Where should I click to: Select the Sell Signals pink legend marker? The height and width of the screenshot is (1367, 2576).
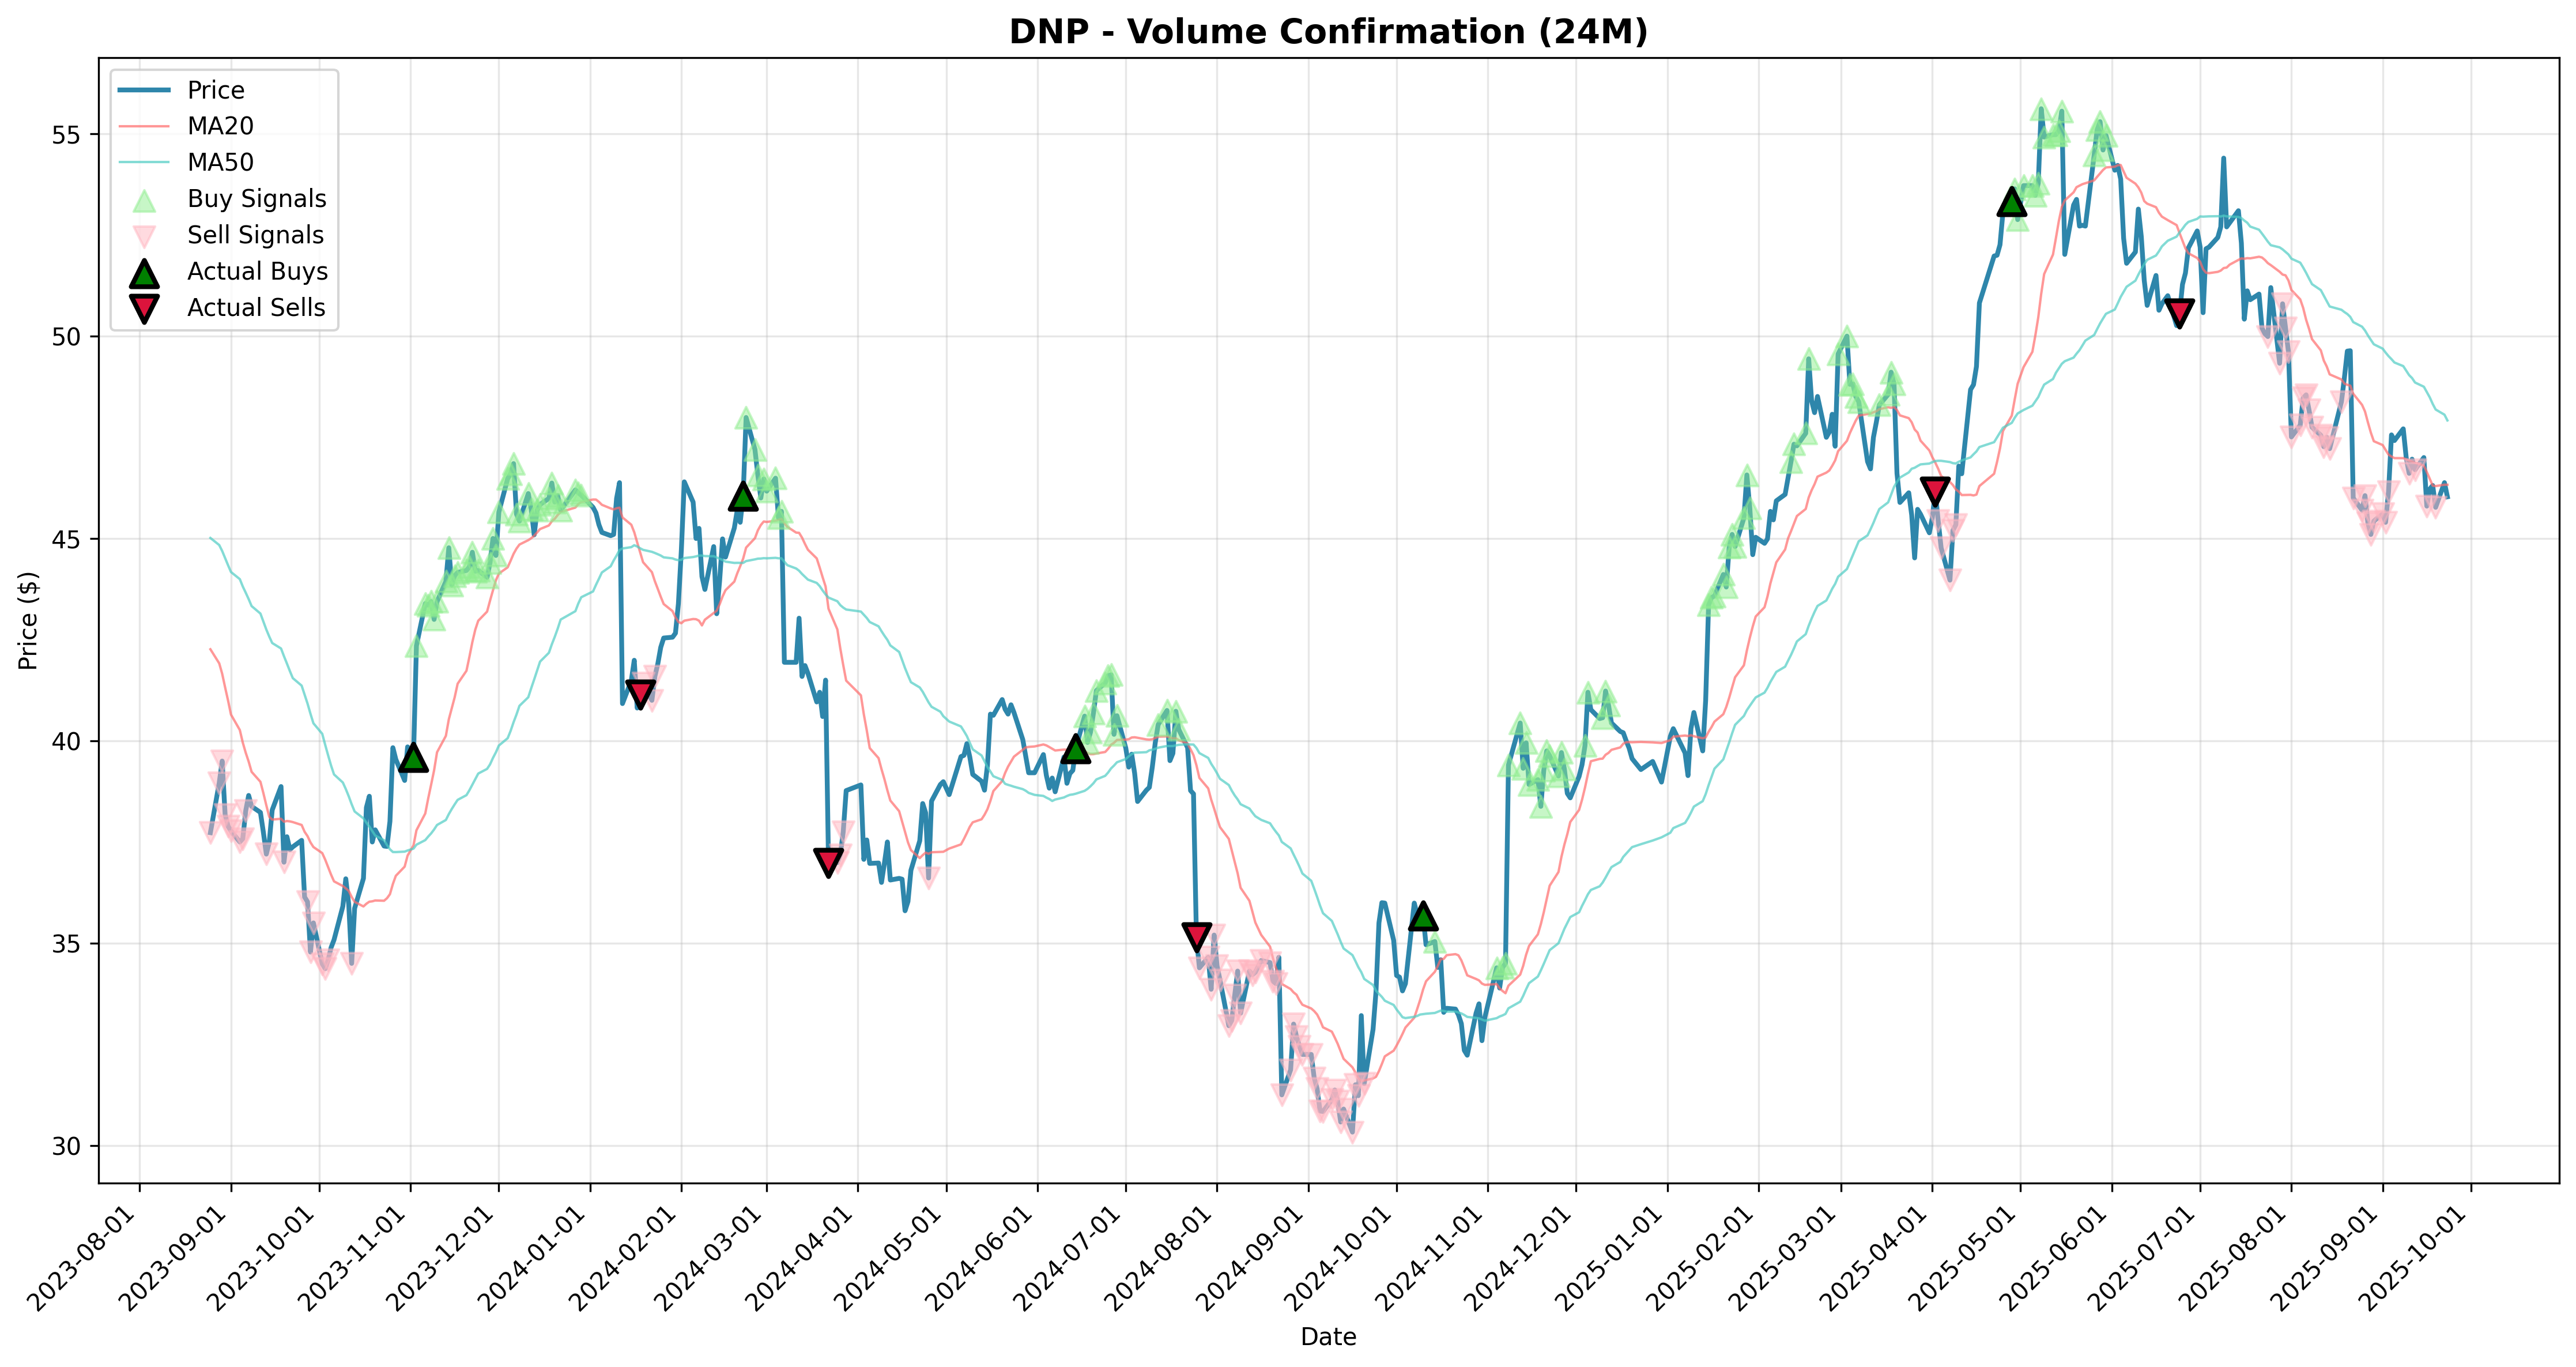[x=144, y=236]
